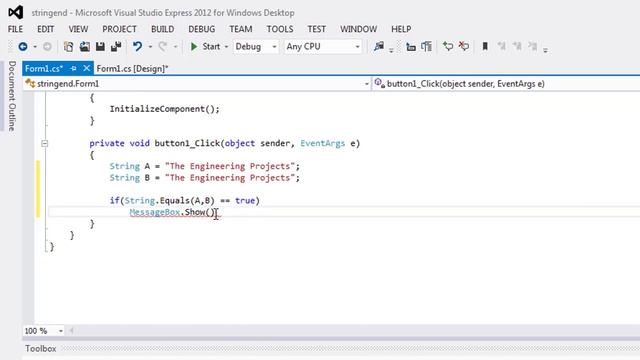640x360 pixels.
Task: Click the Uncomment selected lines icon
Action: [x=464, y=47]
